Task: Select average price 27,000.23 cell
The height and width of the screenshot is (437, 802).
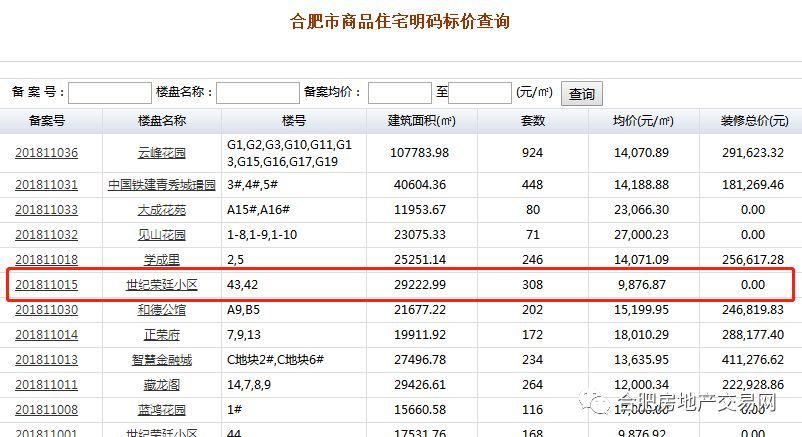Action: pyautogui.click(x=641, y=234)
